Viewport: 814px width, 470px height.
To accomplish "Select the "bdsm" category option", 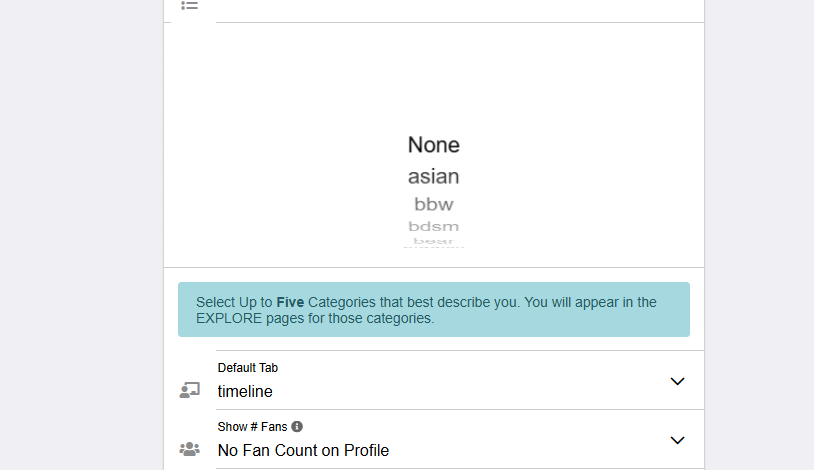I will pos(434,227).
